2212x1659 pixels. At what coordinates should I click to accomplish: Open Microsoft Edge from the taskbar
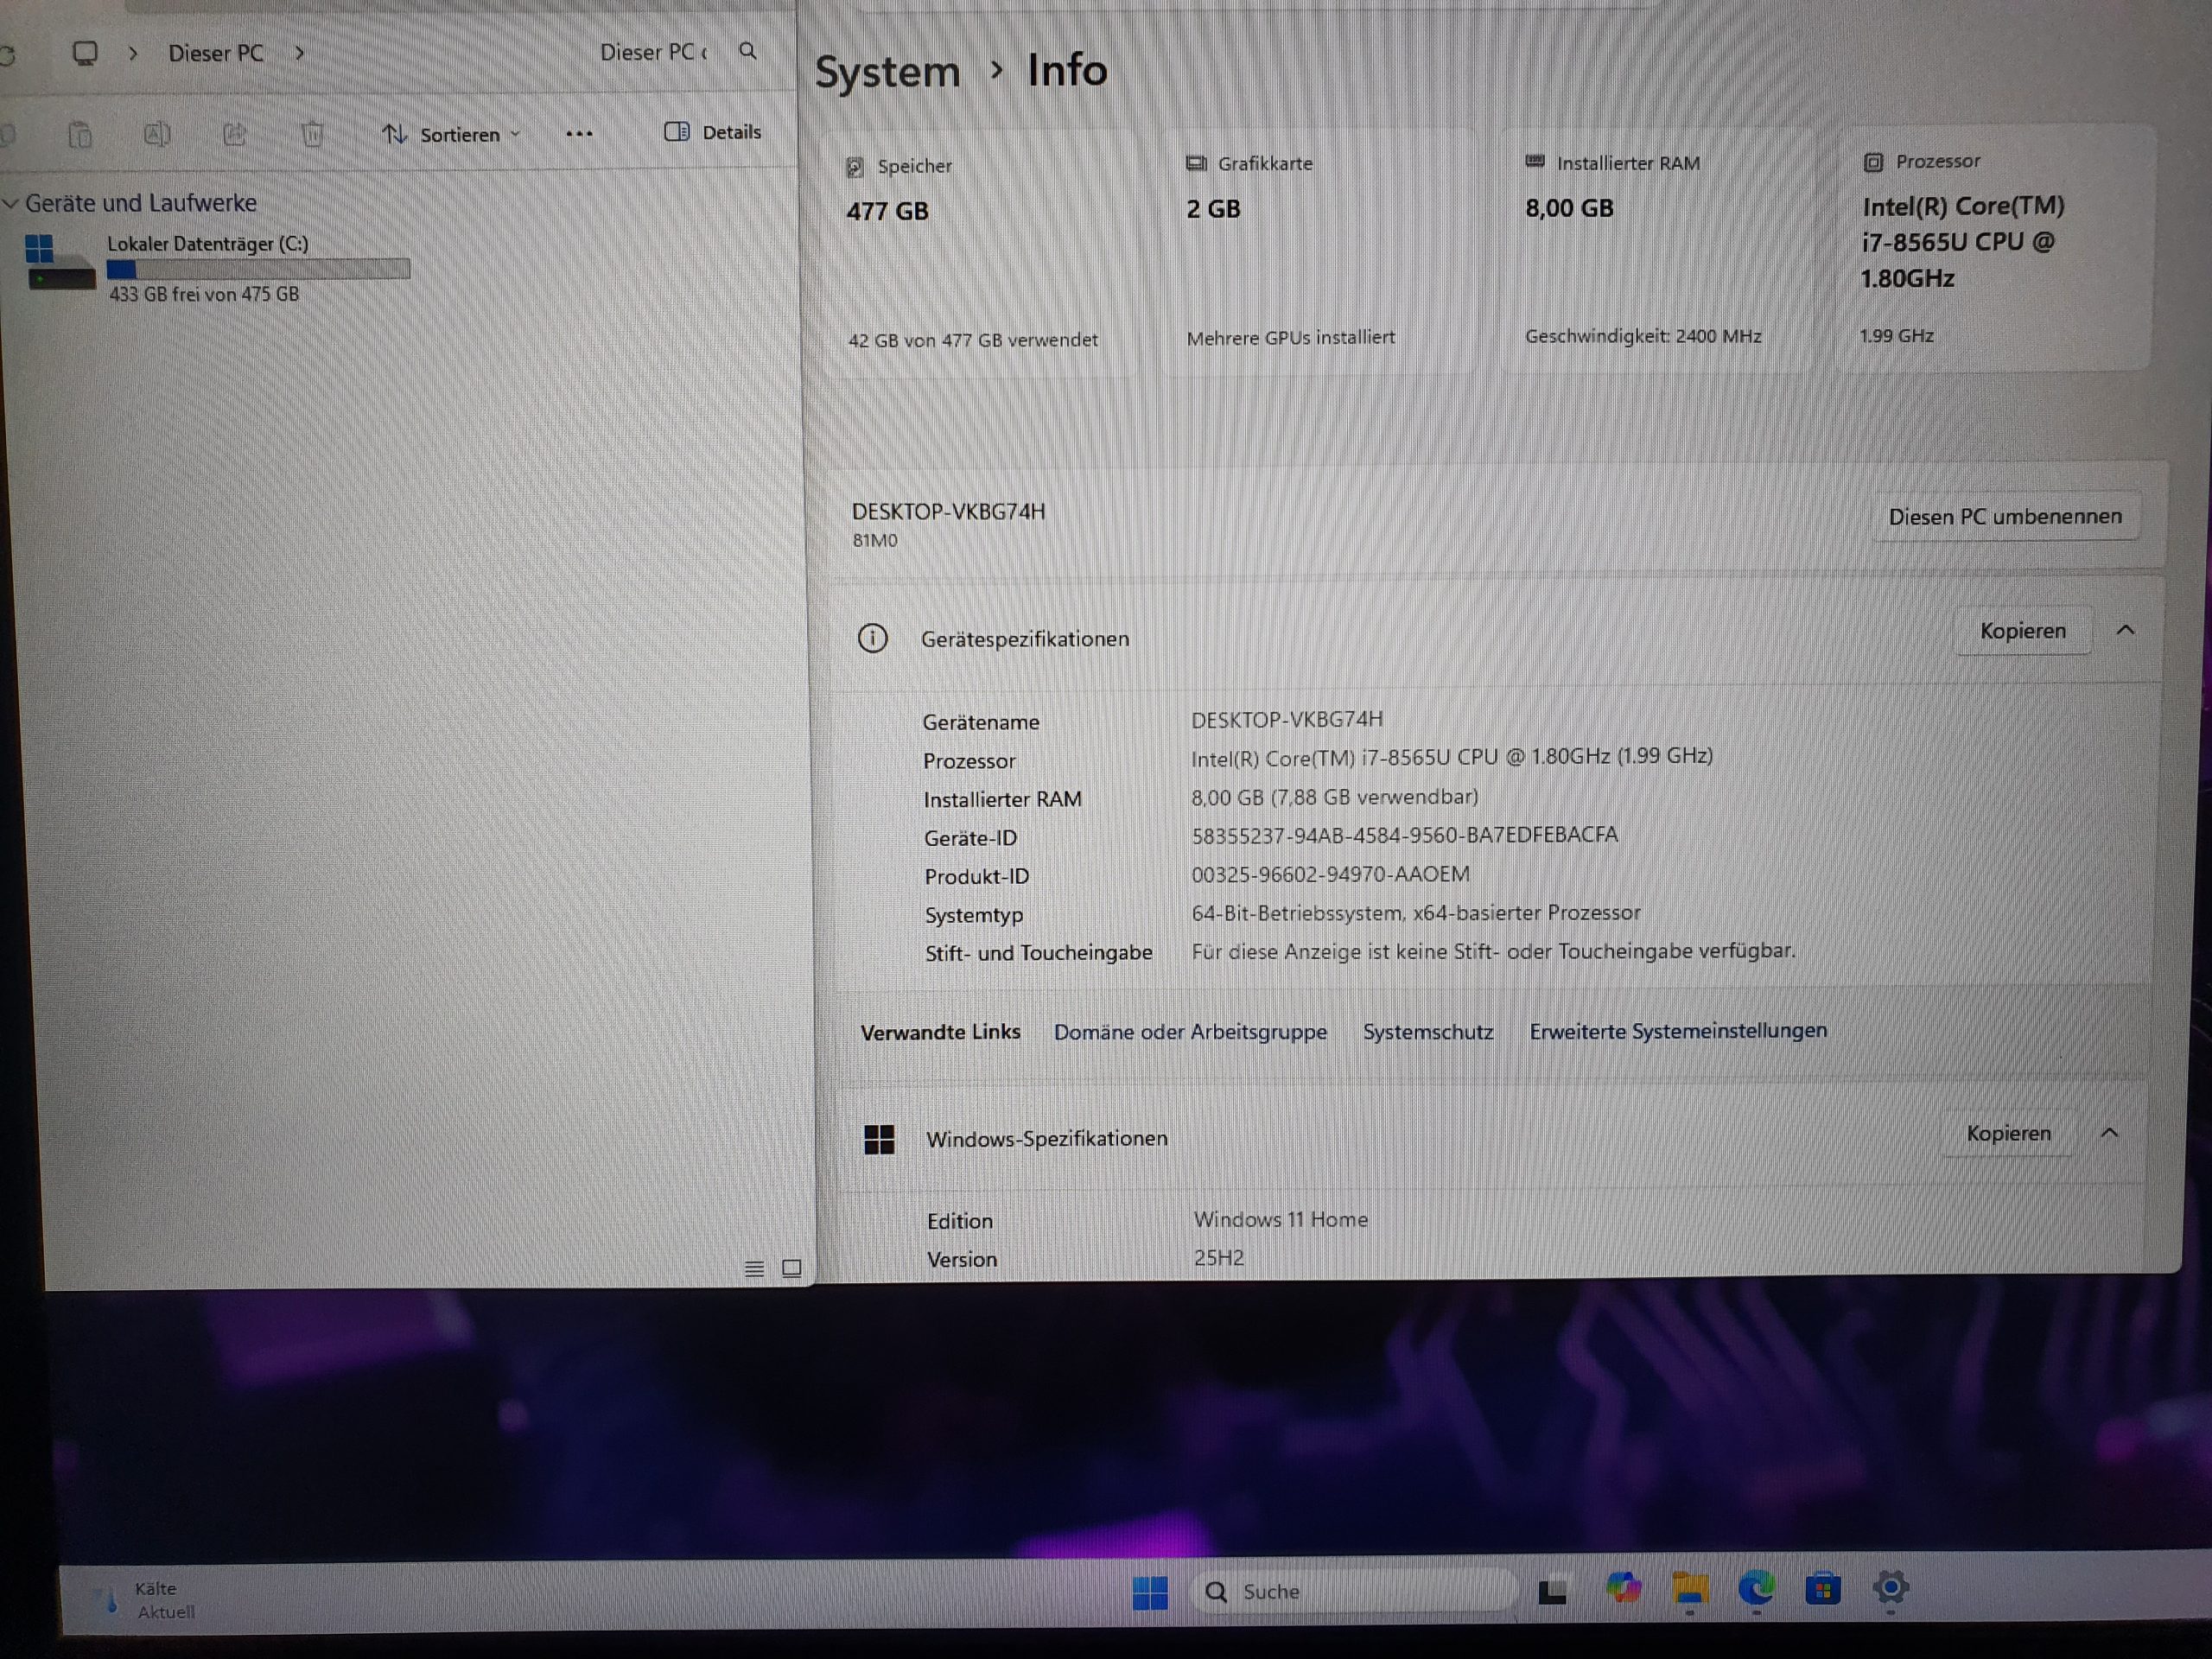[x=1756, y=1588]
